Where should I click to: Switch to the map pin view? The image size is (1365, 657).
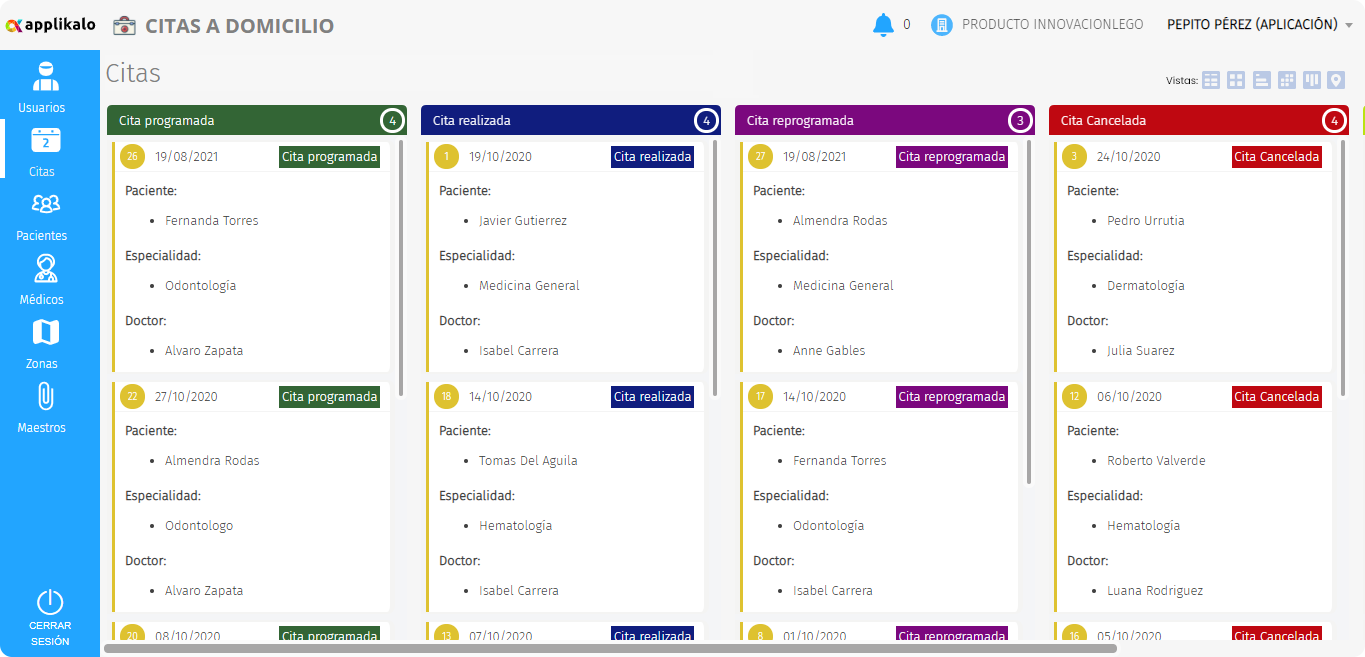click(x=1336, y=80)
